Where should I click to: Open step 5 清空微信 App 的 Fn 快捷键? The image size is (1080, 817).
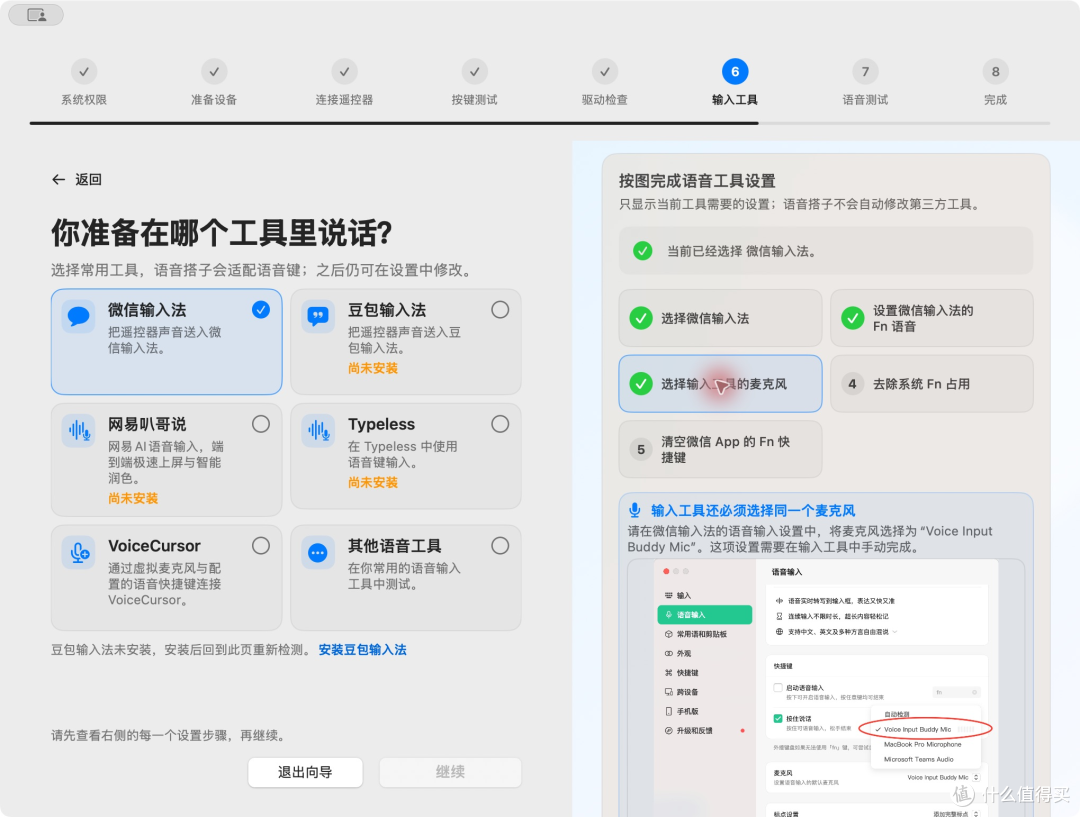tap(720, 449)
